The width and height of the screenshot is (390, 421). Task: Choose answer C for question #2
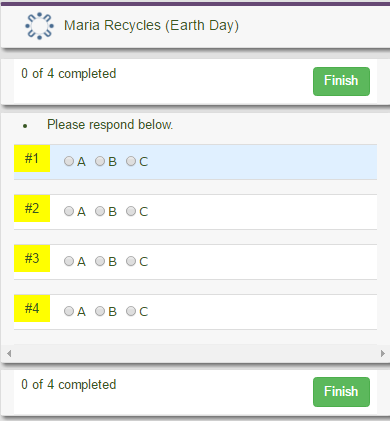pyautogui.click(x=131, y=211)
